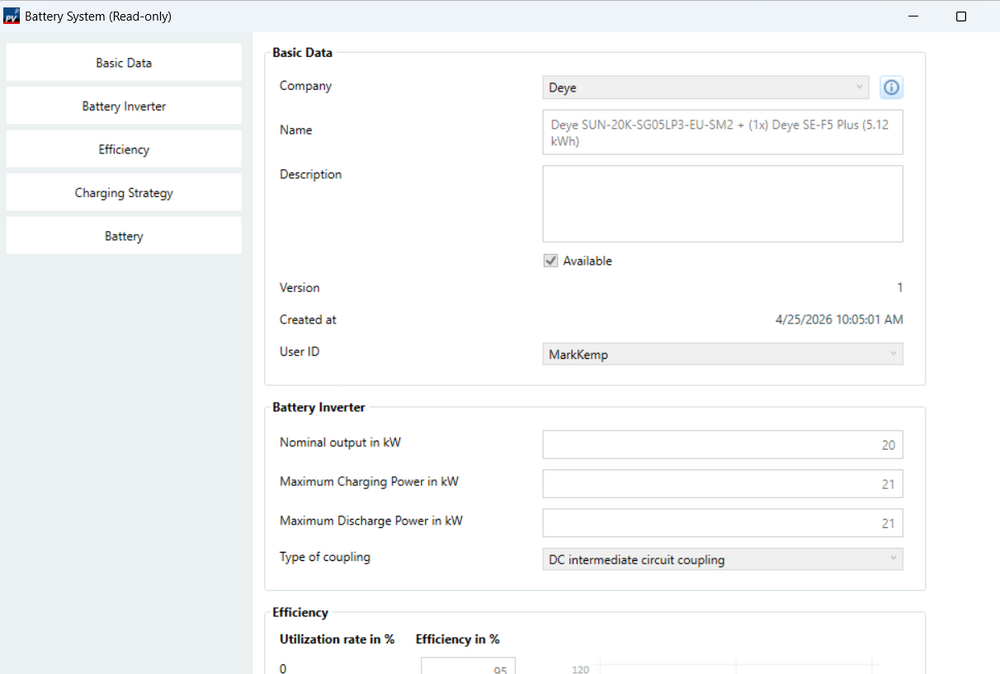Image resolution: width=1000 pixels, height=674 pixels.
Task: Switch to the Battery sidebar section
Action: click(x=124, y=236)
